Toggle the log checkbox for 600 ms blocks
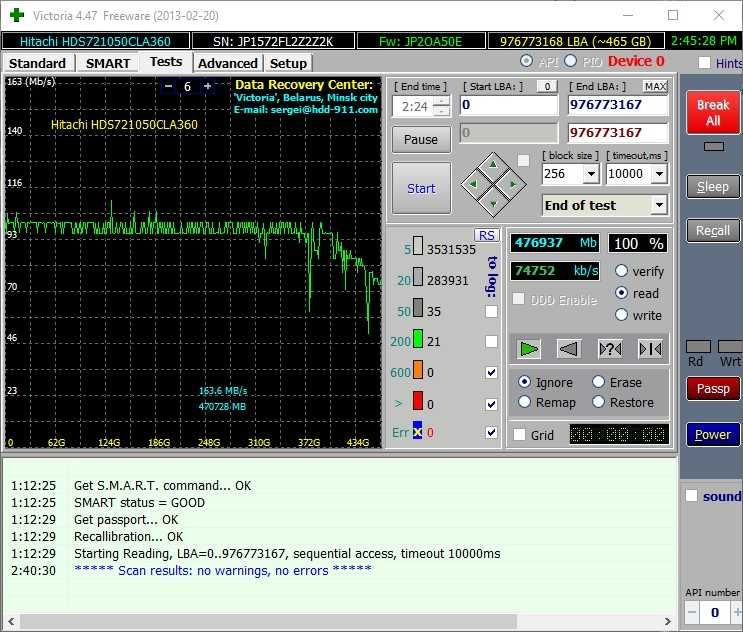The image size is (743, 632). click(x=491, y=373)
